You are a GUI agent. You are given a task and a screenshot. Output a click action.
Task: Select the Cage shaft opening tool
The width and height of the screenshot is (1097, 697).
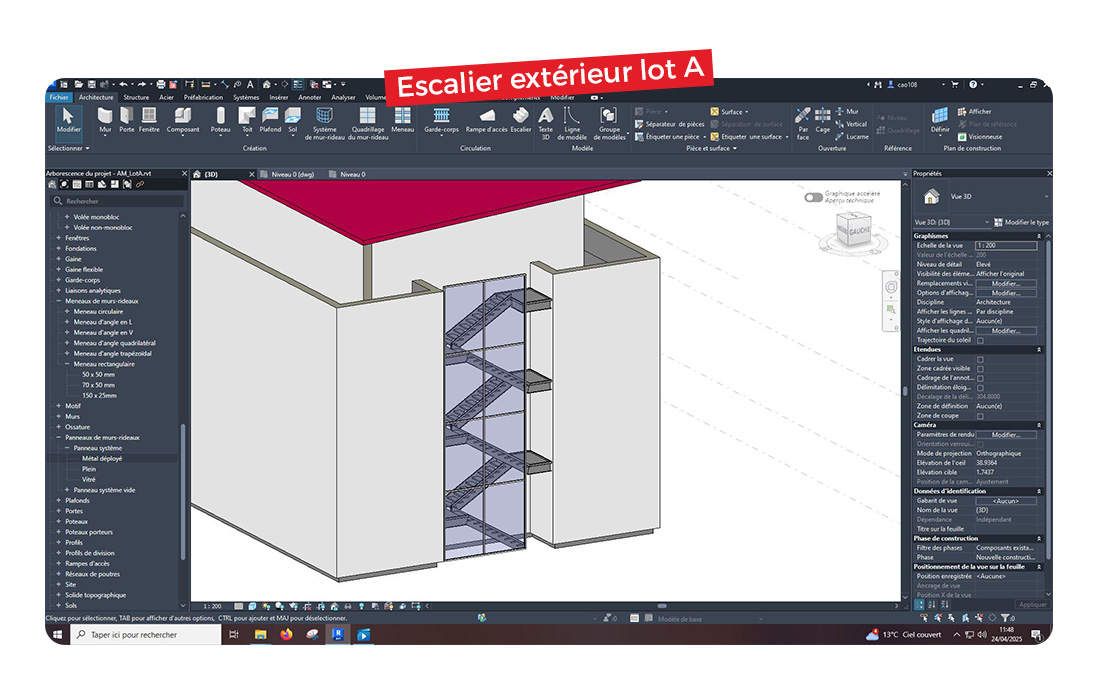point(823,120)
